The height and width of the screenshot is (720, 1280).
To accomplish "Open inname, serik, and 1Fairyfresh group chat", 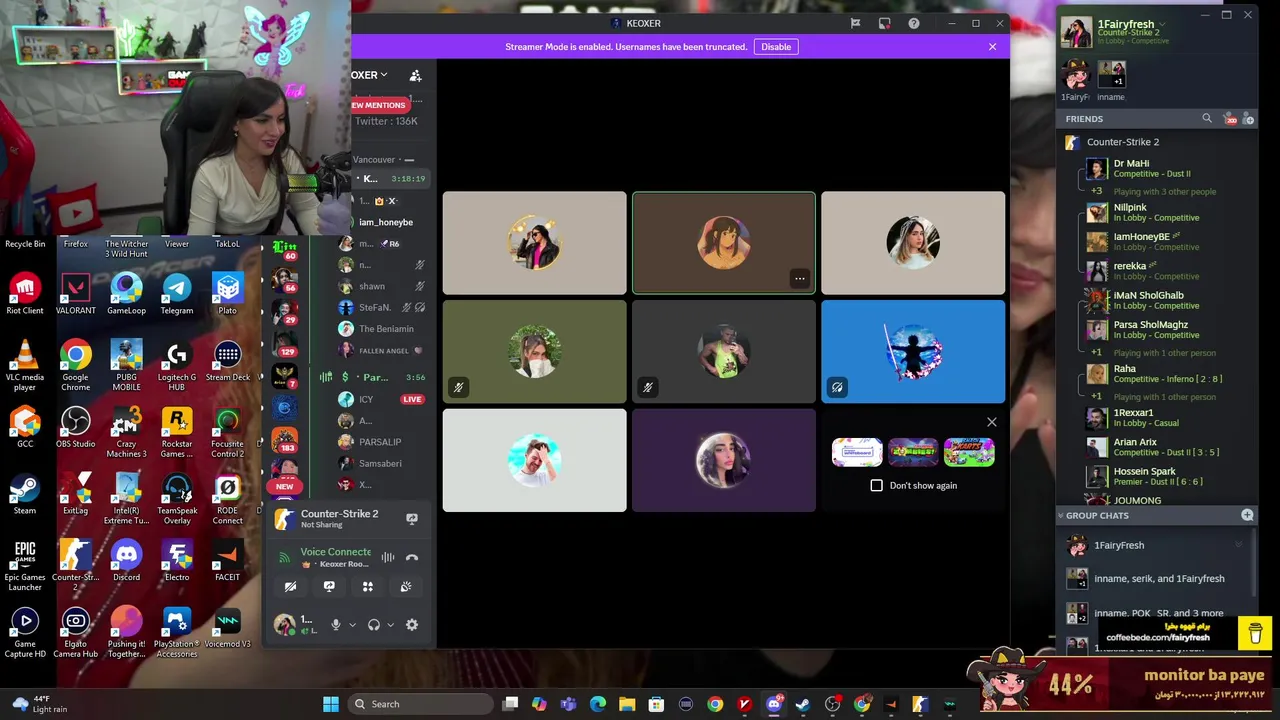I will 1158,578.
